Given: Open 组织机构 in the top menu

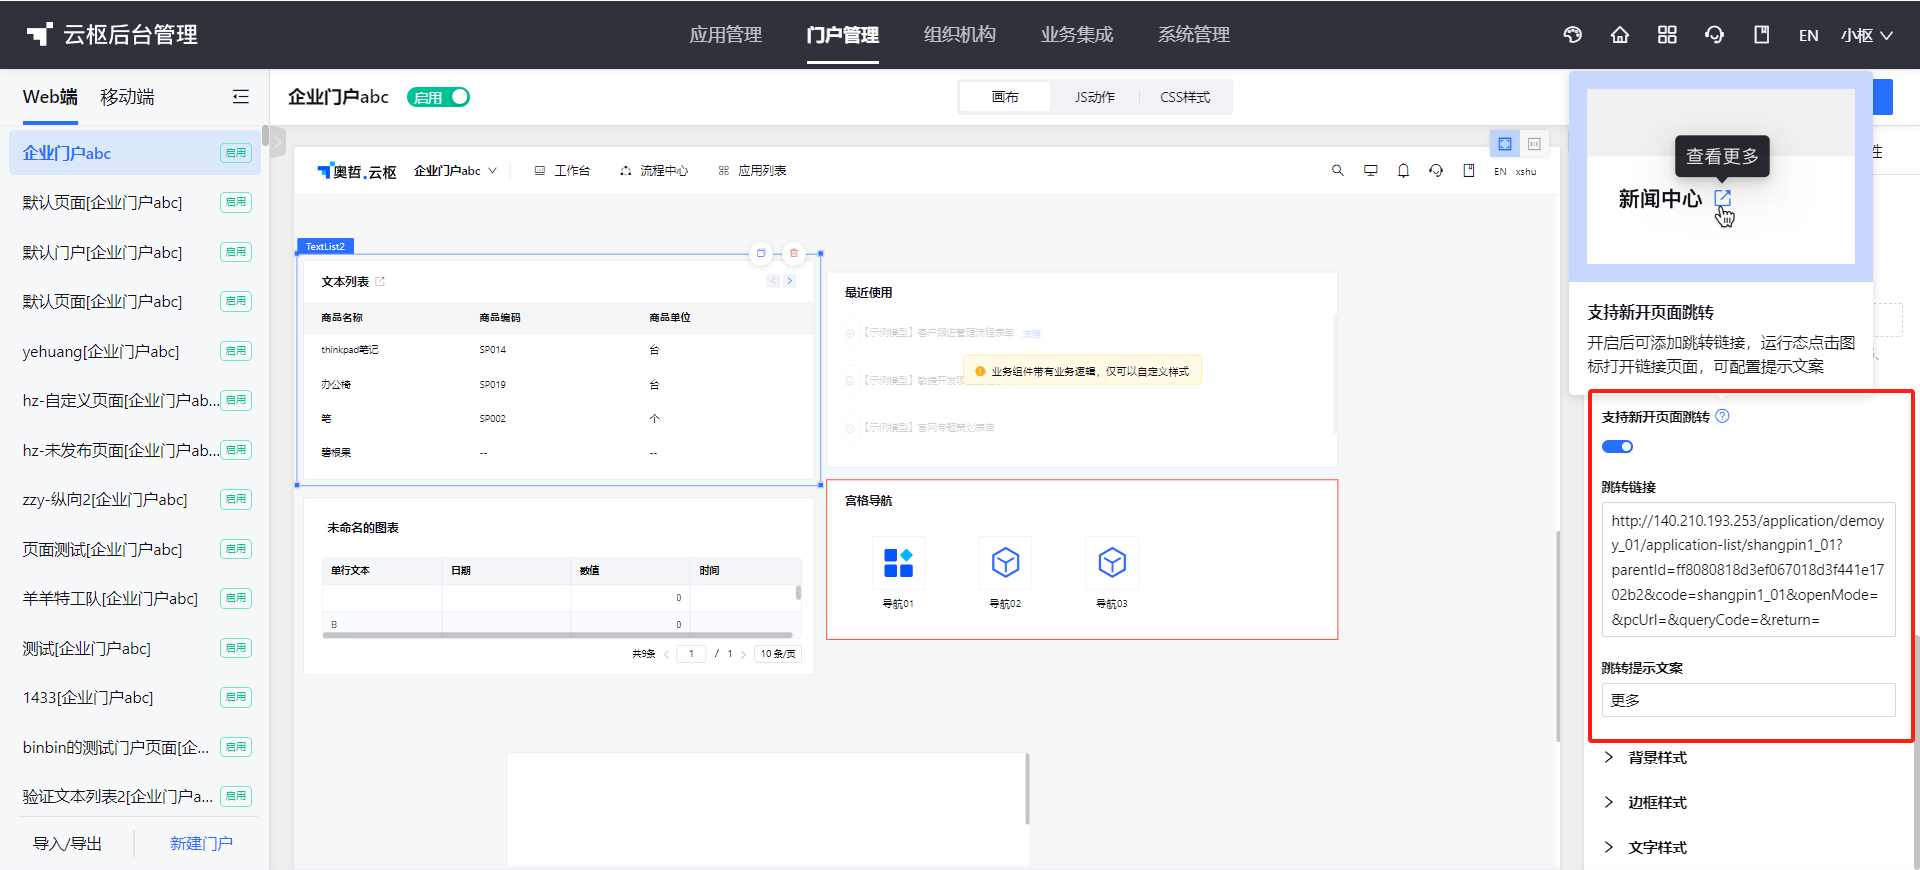Looking at the screenshot, I should pyautogui.click(x=960, y=35).
